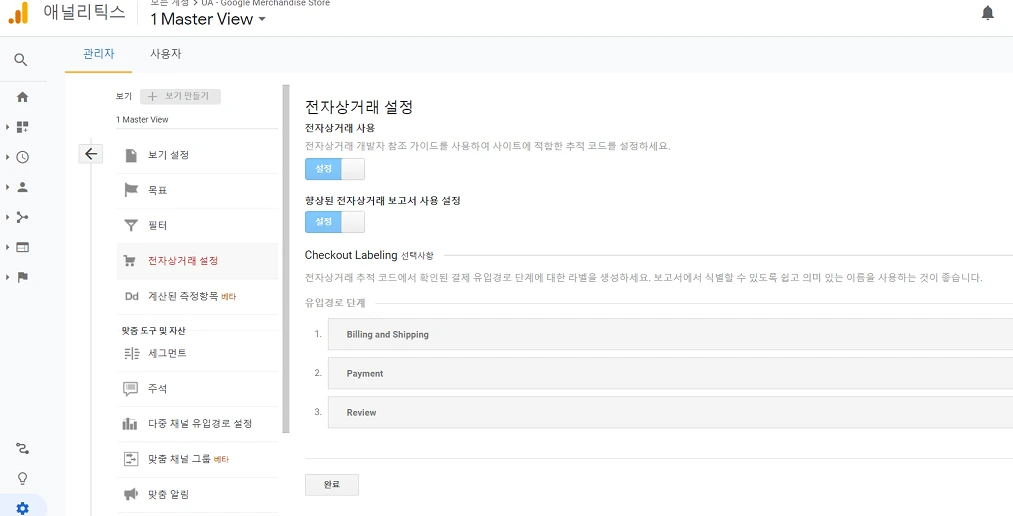The height and width of the screenshot is (516, 1013).
Task: Open the Attribution path icon
Action: (23, 448)
